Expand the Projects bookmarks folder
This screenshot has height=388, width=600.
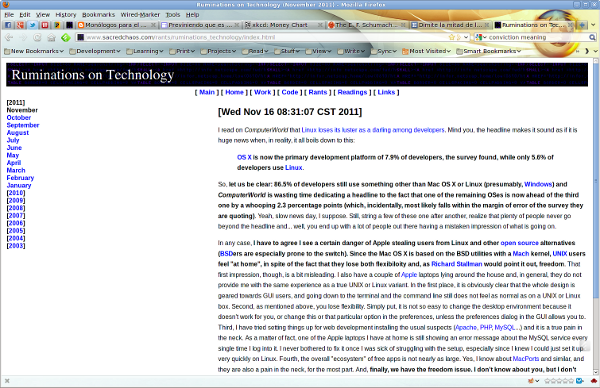218,51
